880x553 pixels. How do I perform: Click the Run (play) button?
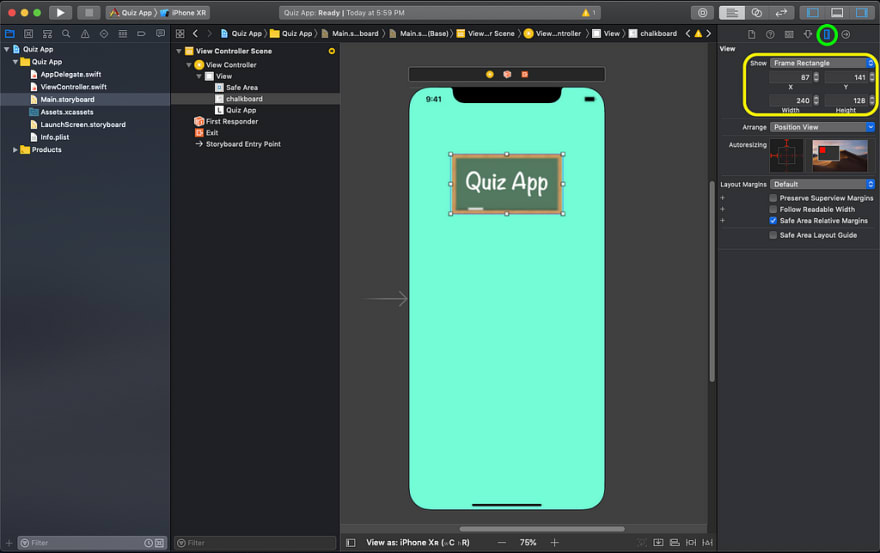[60, 12]
